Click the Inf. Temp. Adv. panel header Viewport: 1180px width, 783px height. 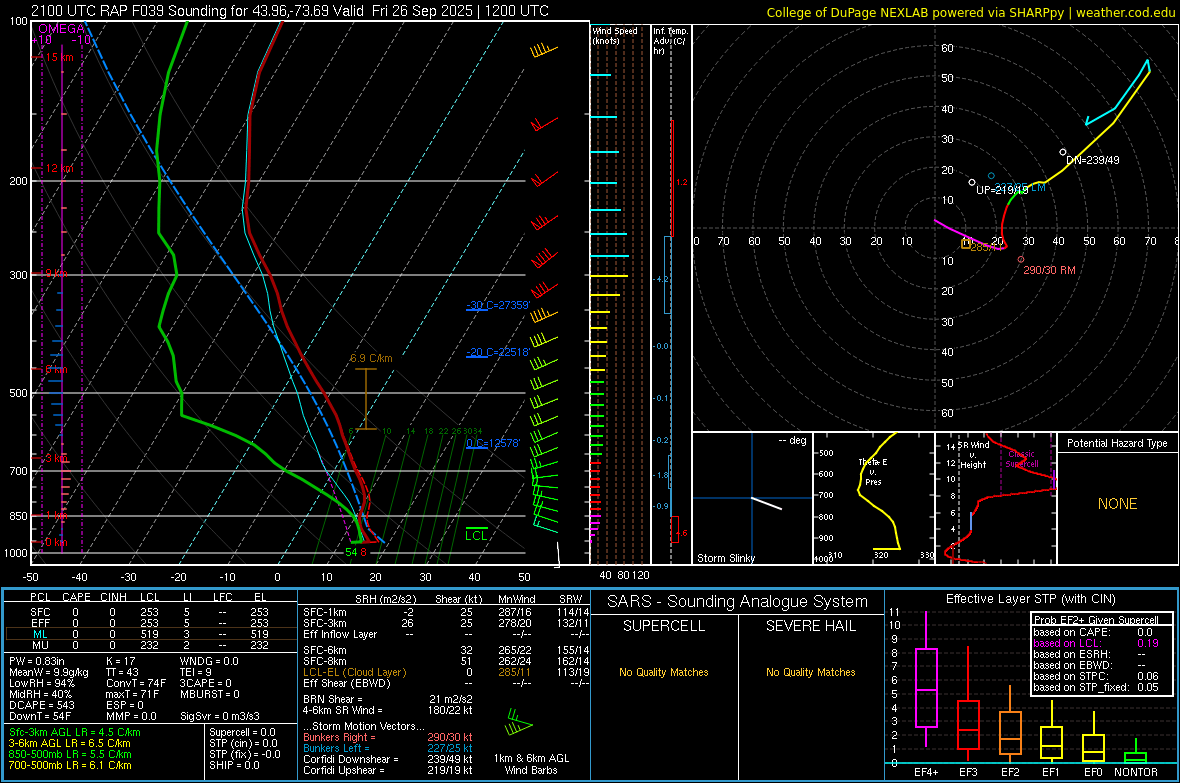[x=670, y=41]
